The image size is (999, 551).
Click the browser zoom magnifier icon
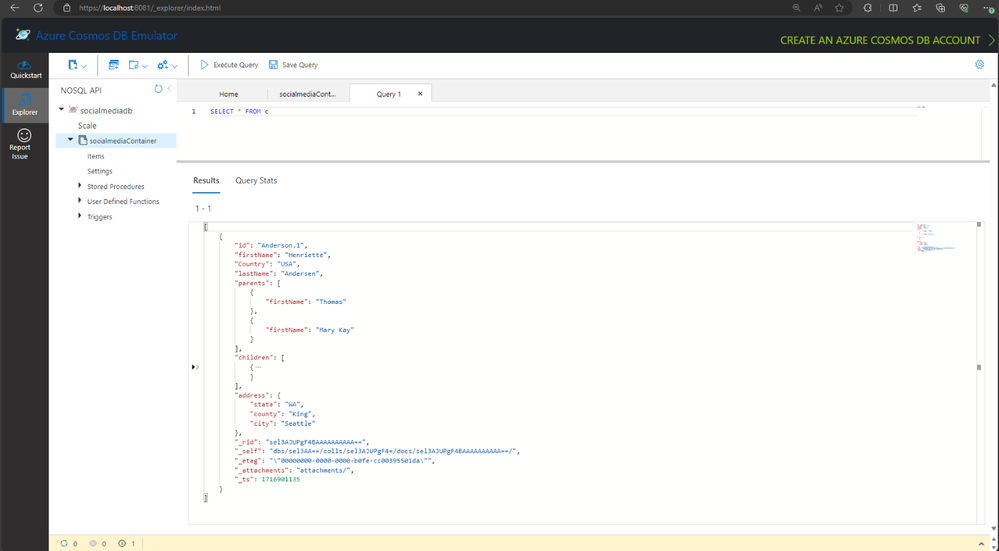796,8
